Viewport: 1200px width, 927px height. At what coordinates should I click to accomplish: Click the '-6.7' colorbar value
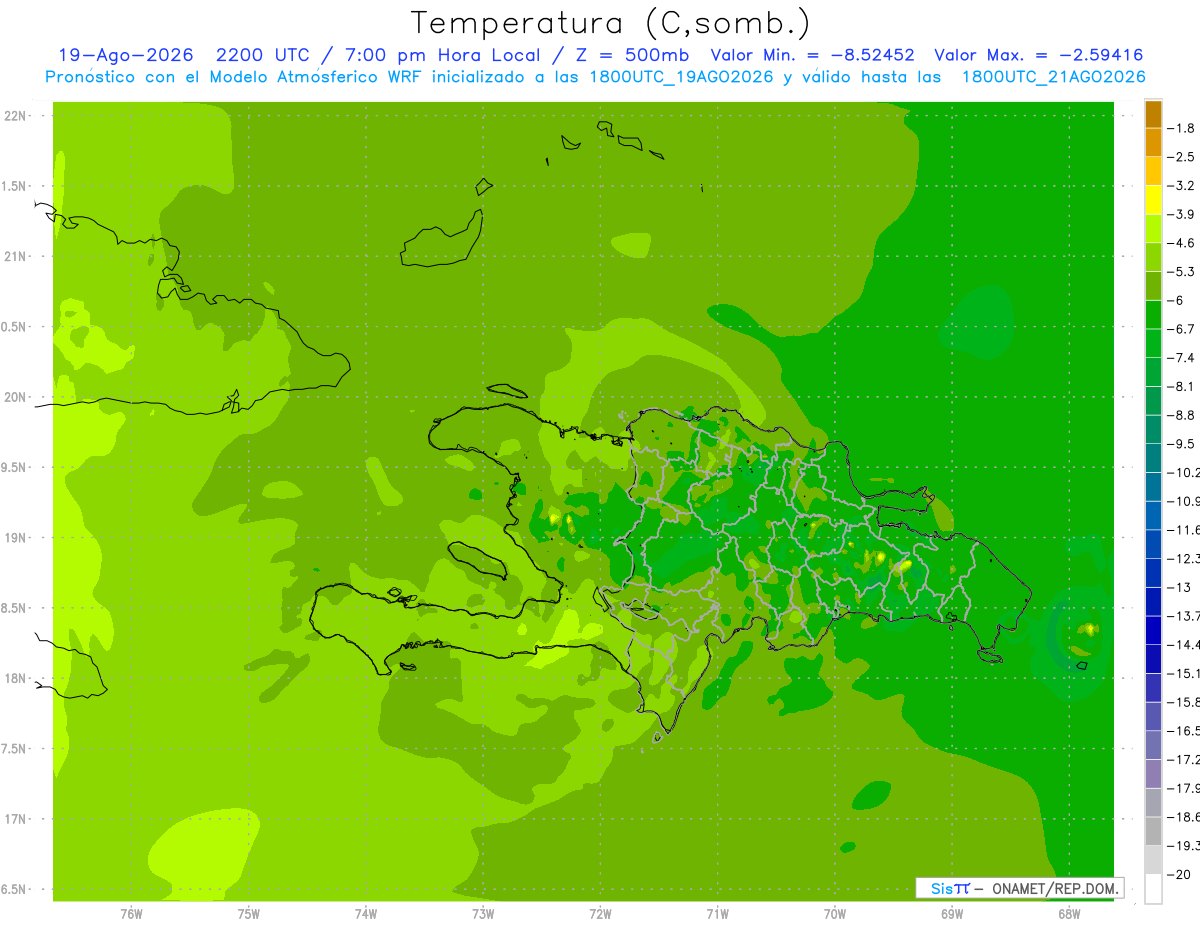tap(1181, 329)
